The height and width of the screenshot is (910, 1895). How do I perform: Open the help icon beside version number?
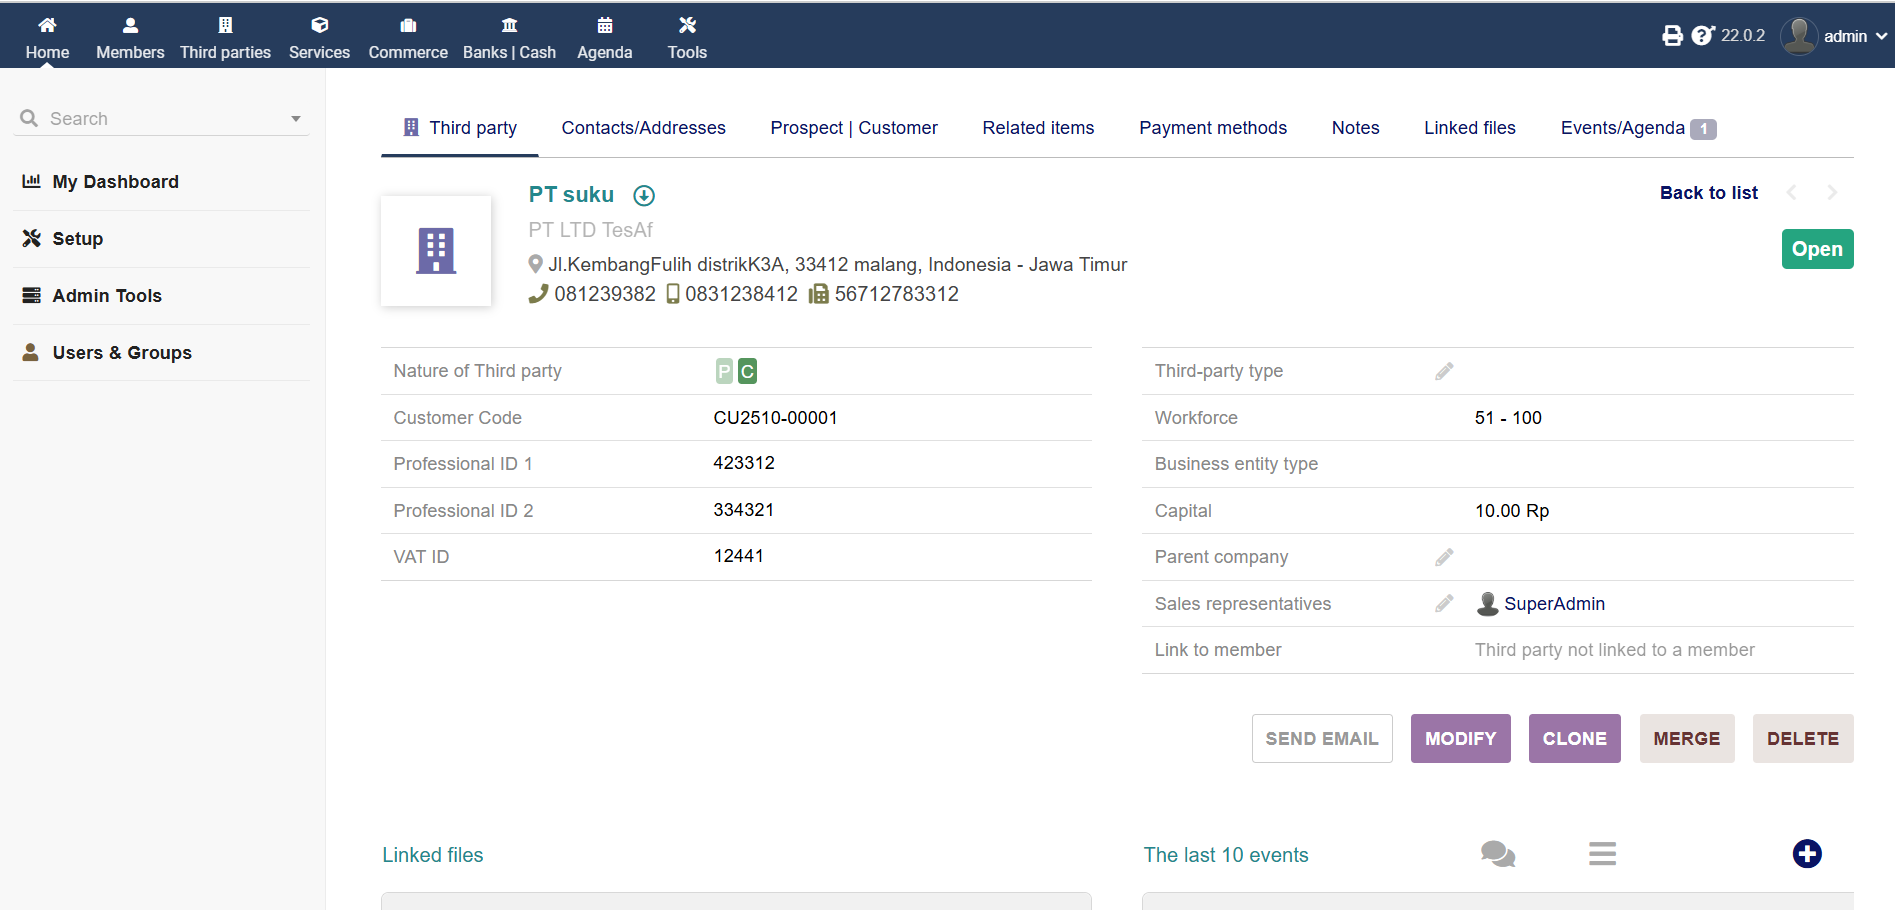1702,36
